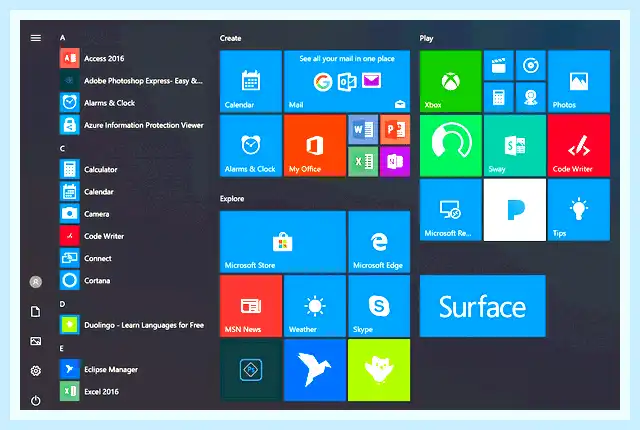Open Adobe Photoshop Express list entry
Screen dimensions: 640x430
(x=133, y=81)
